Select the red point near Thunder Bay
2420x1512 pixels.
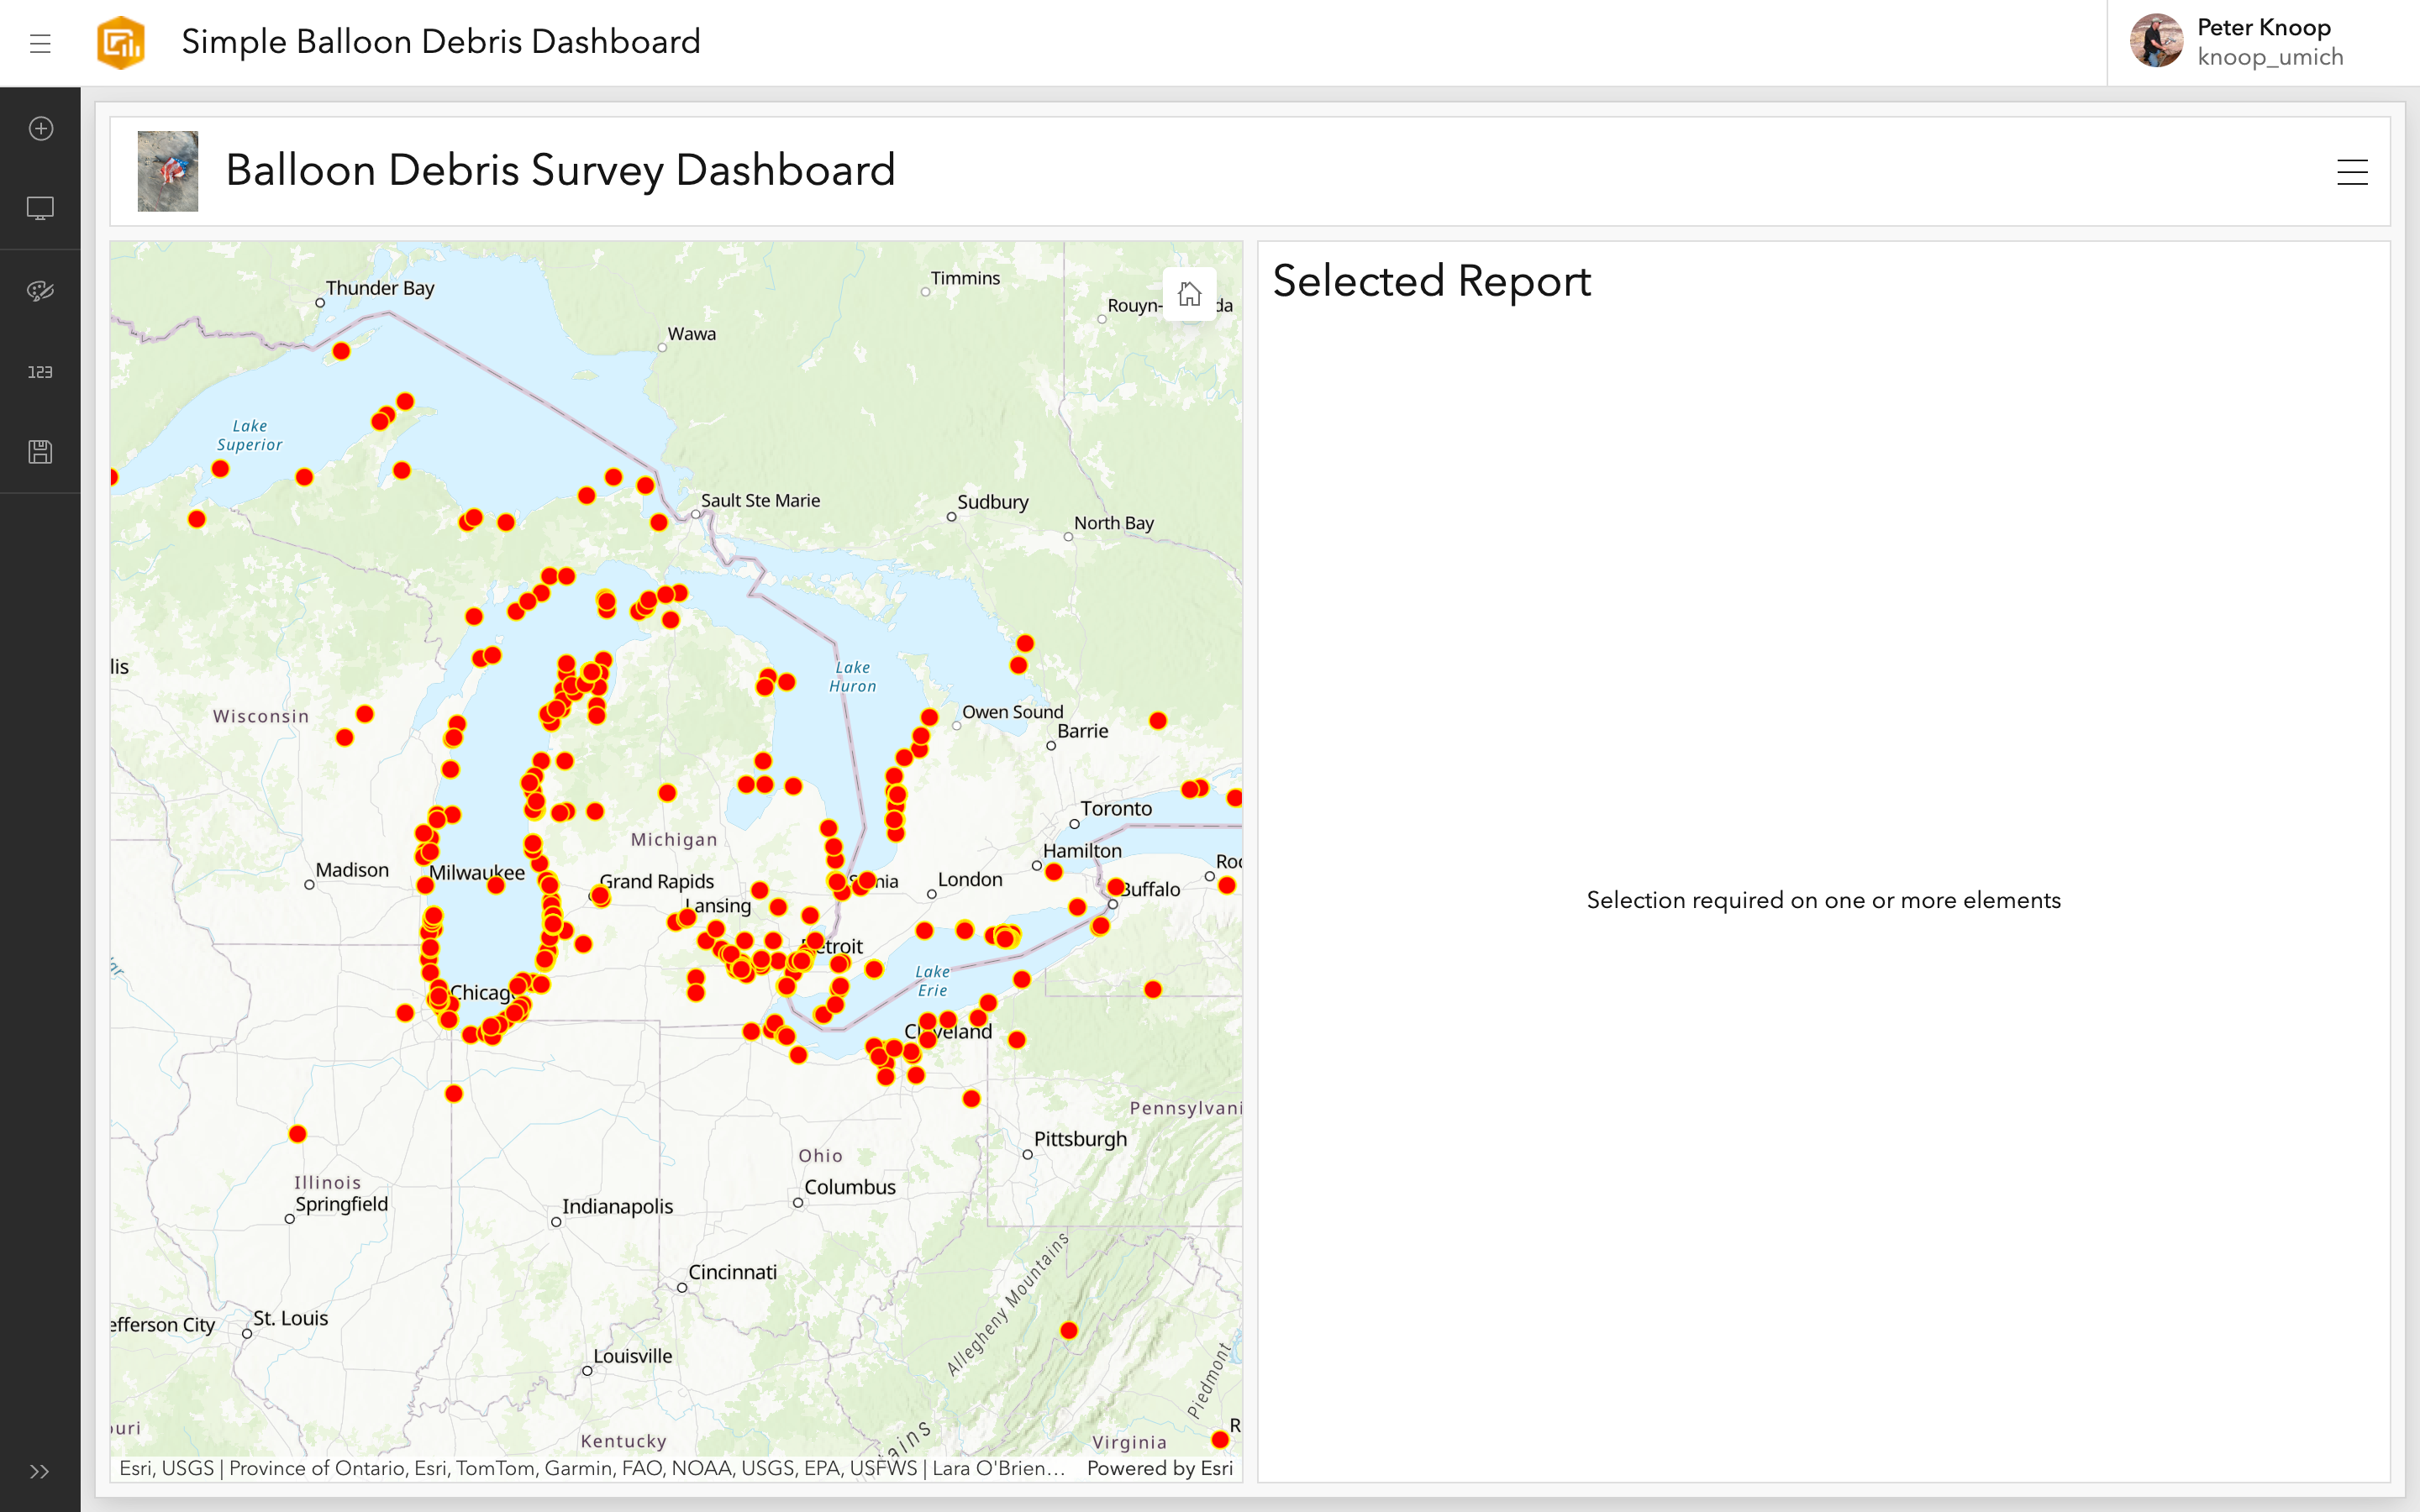(341, 351)
